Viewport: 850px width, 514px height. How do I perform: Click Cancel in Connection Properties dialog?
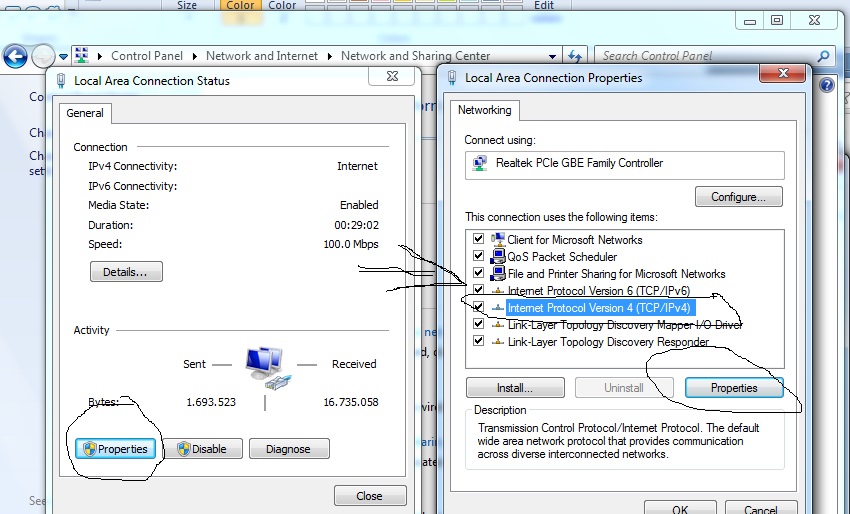click(761, 509)
